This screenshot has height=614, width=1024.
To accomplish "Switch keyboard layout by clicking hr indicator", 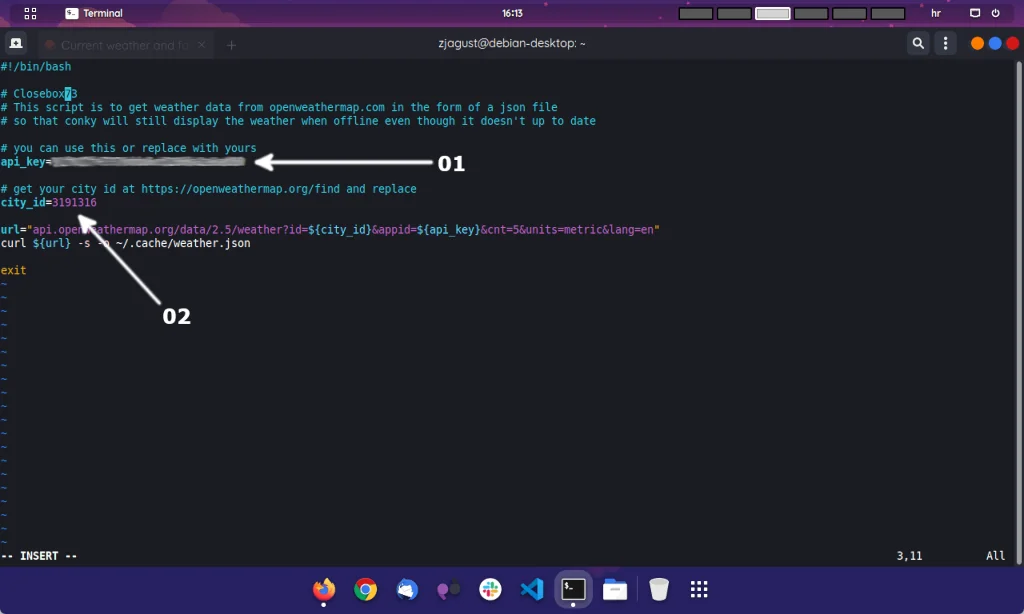I will (x=936, y=13).
